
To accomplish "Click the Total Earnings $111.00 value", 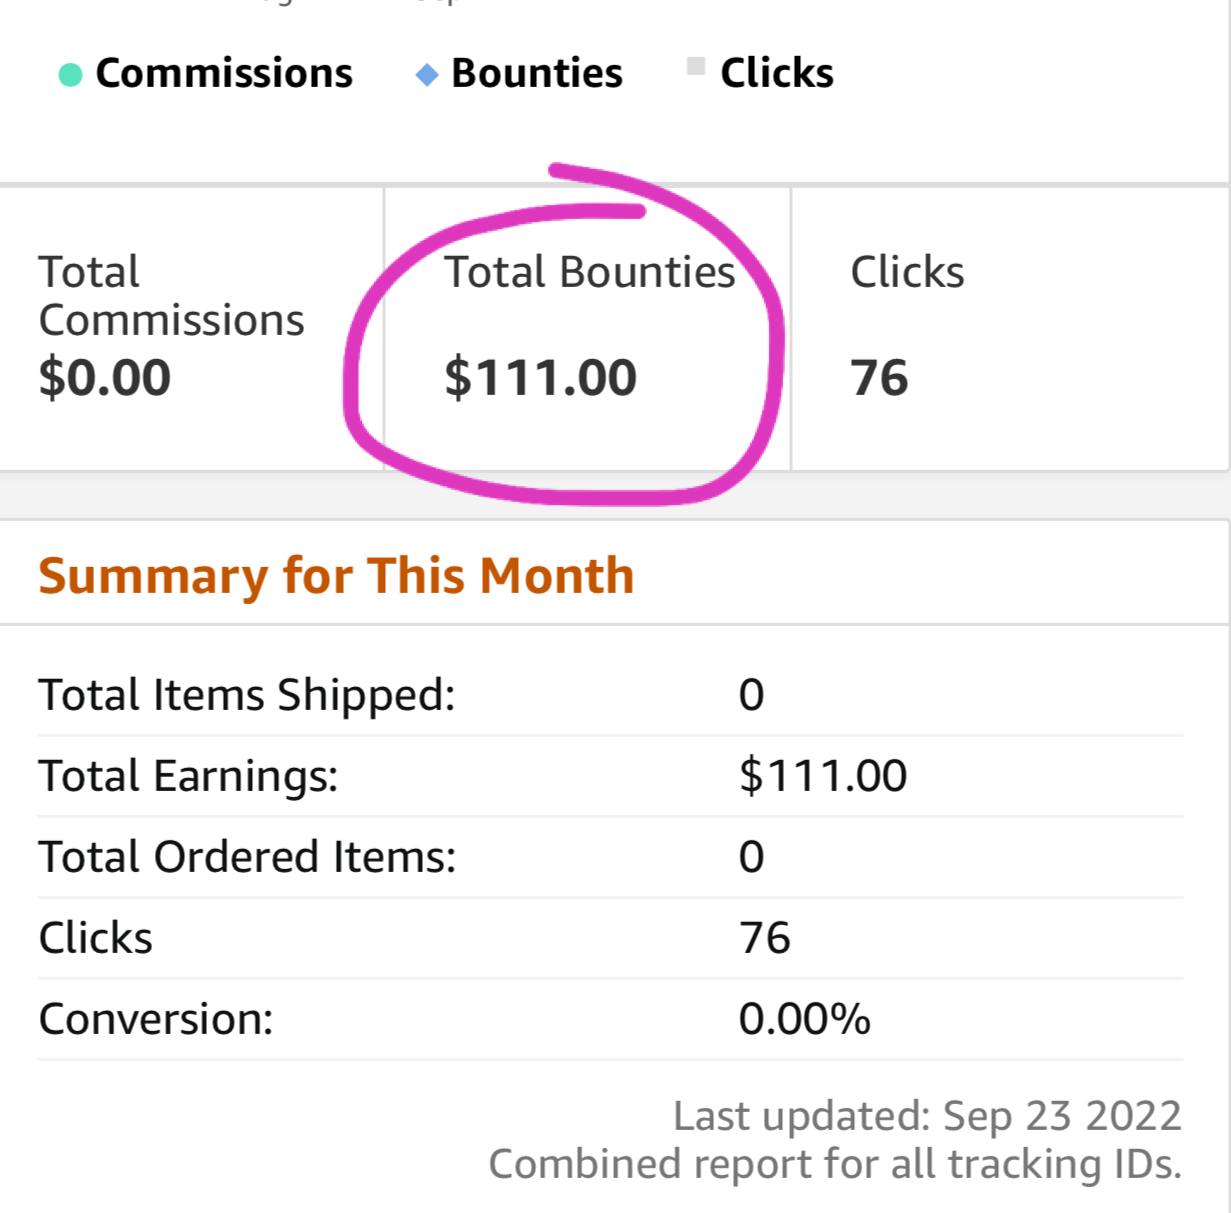I will [823, 776].
